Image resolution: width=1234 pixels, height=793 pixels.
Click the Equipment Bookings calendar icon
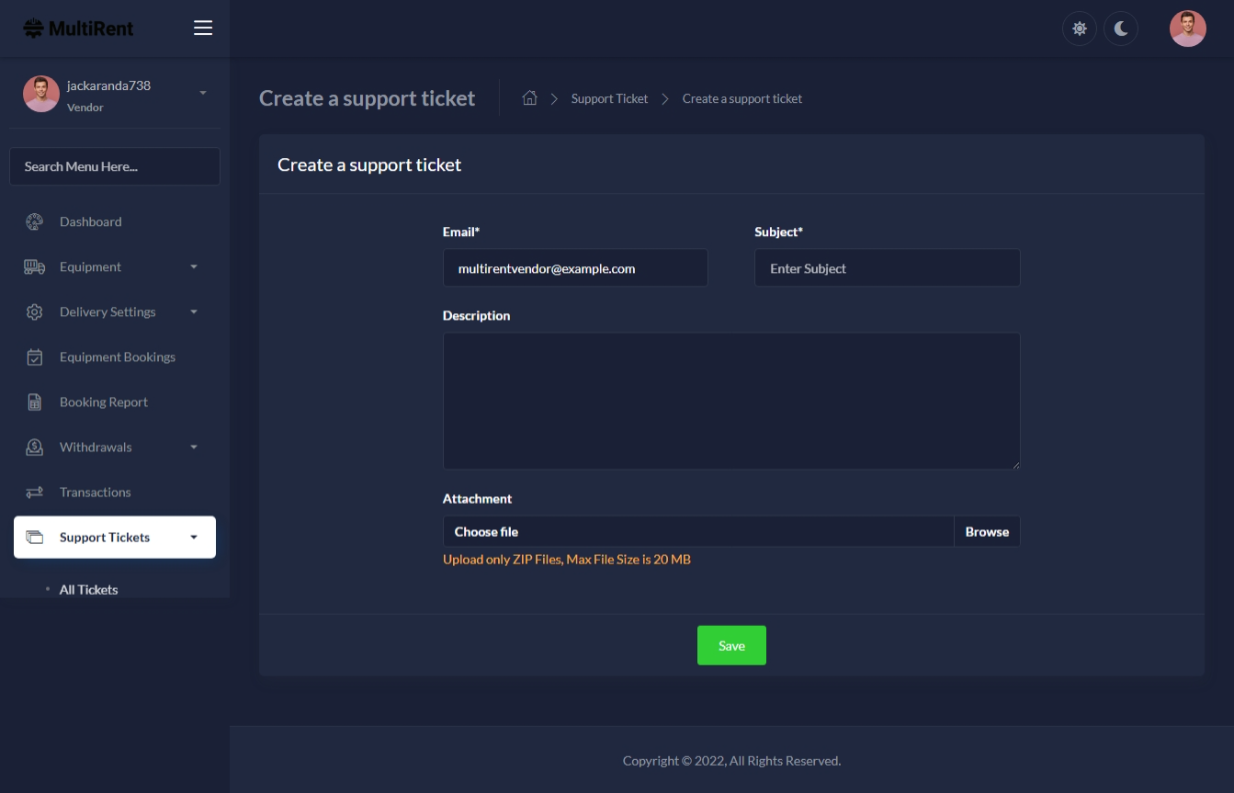(x=34, y=357)
